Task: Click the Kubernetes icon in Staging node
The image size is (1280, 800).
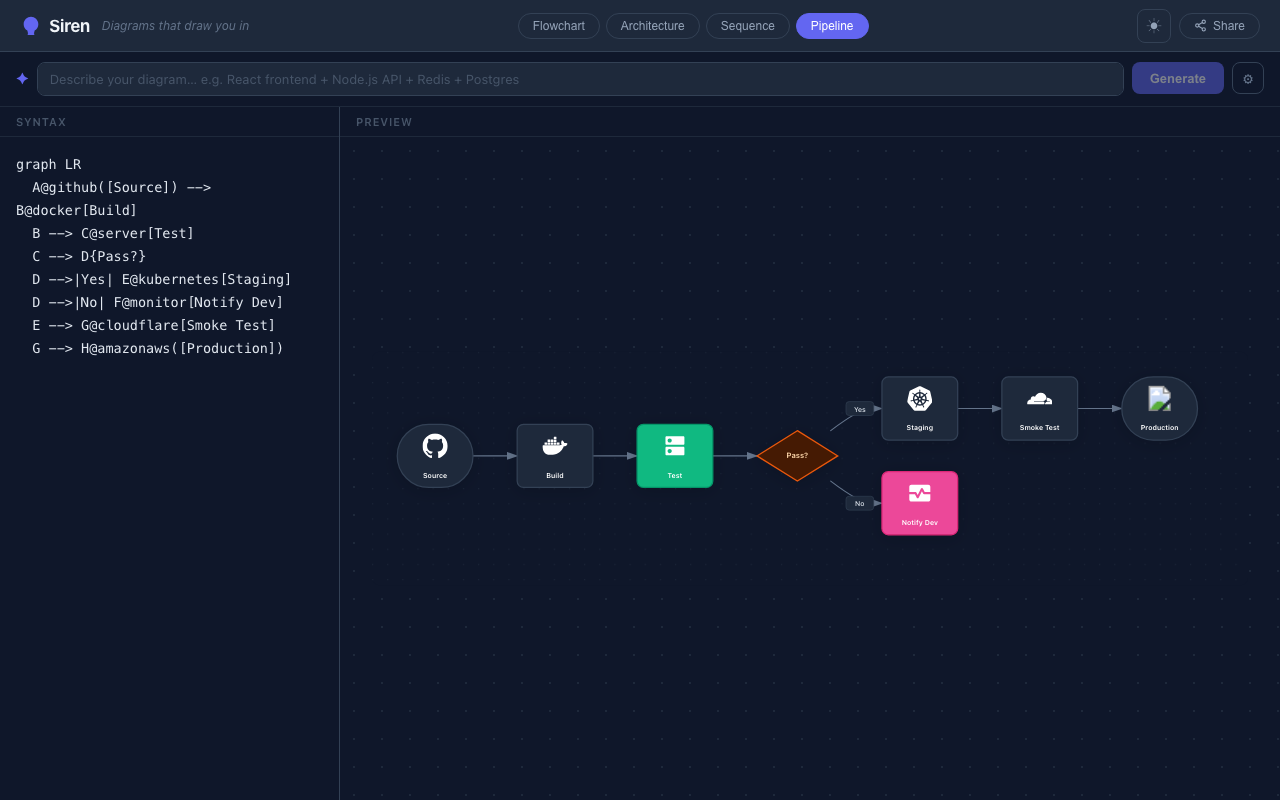Action: 920,398
